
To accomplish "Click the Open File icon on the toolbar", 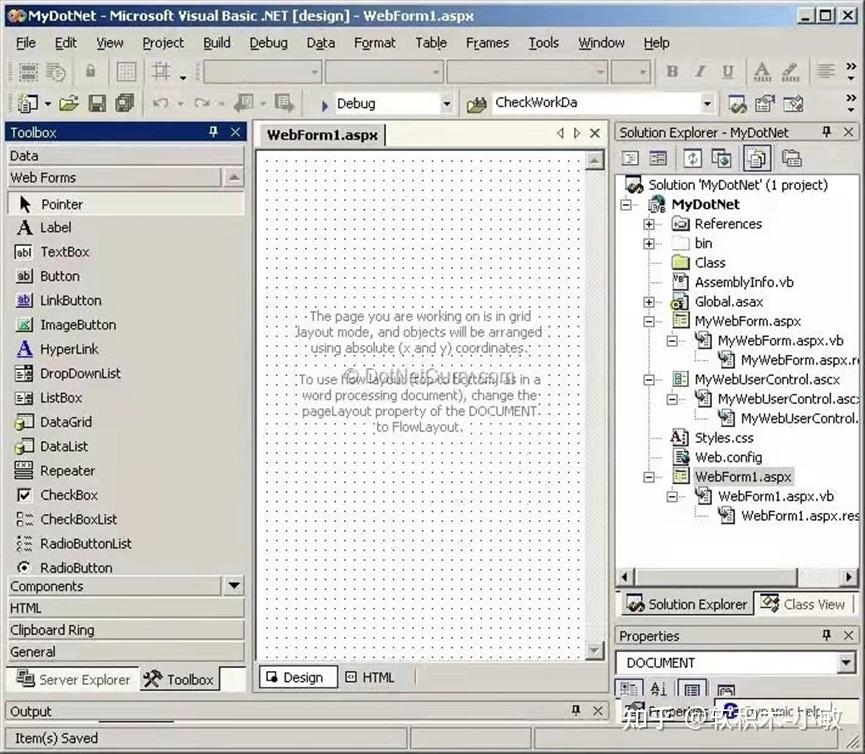I will coord(68,103).
